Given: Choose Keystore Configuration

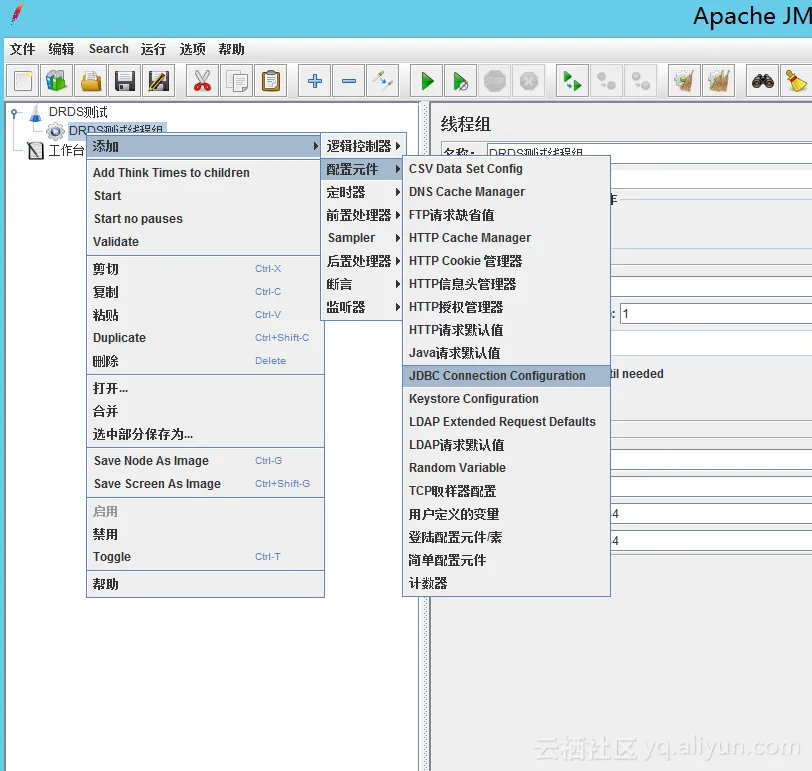Looking at the screenshot, I should click(x=506, y=399).
